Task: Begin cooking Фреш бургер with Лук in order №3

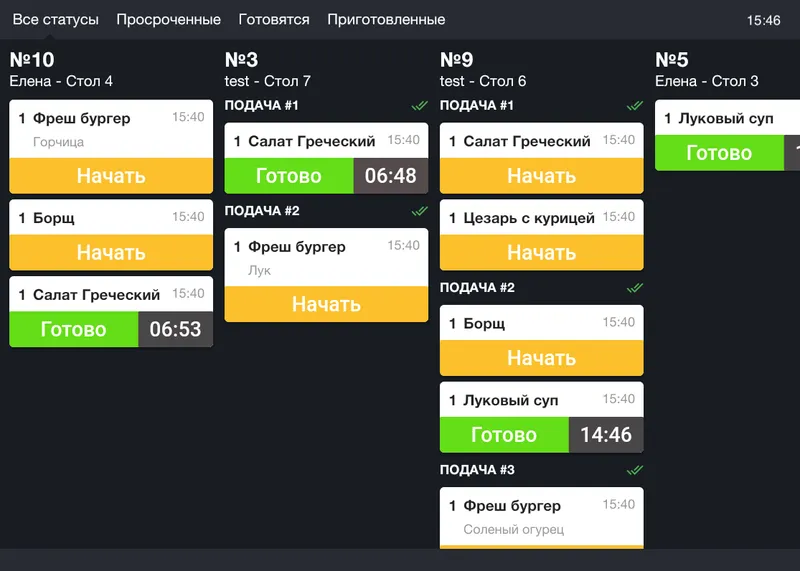Action: 326,304
